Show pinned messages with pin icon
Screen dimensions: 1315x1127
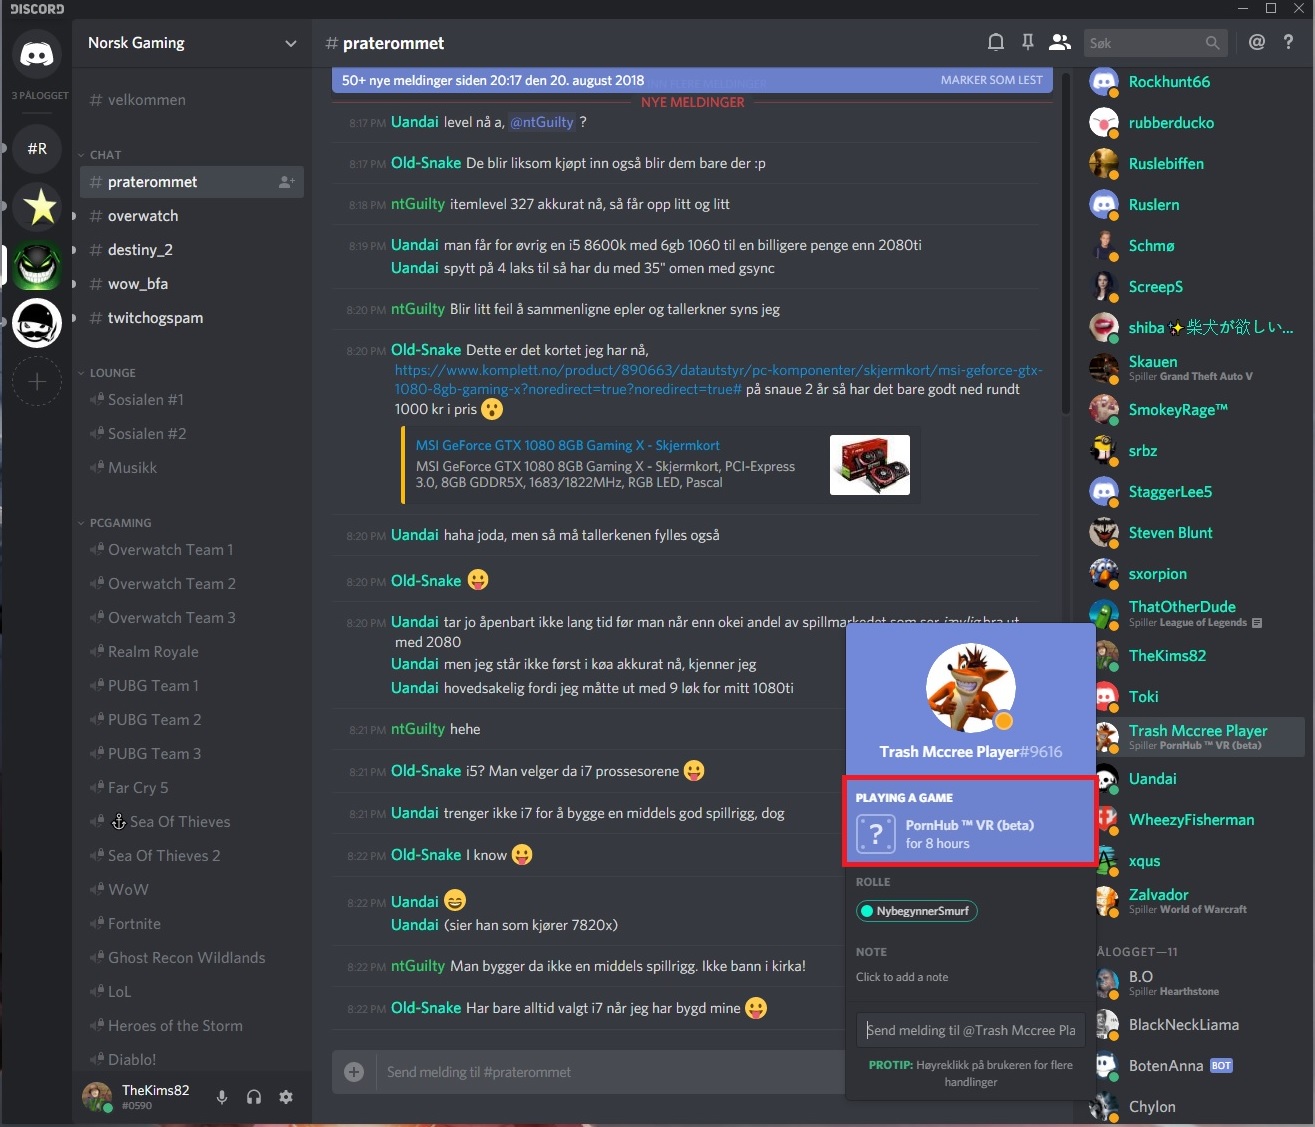(1027, 42)
